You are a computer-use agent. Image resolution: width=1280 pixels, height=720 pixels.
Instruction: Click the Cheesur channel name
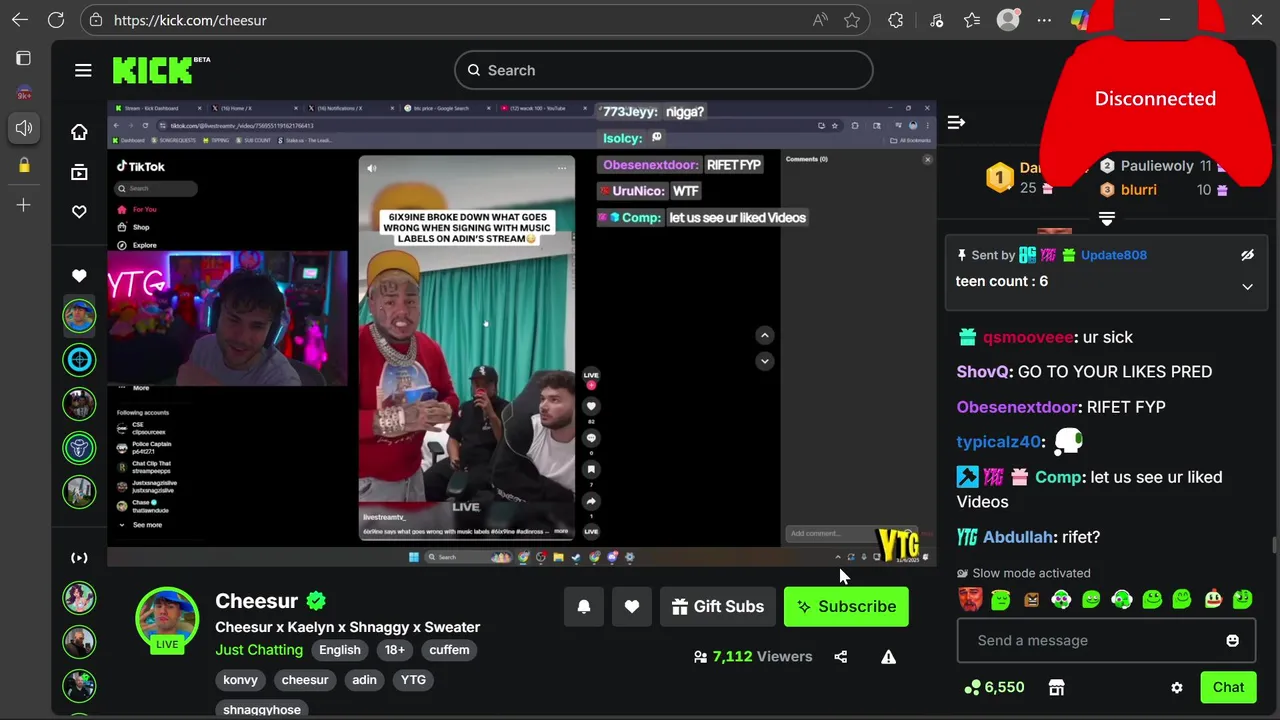(257, 601)
